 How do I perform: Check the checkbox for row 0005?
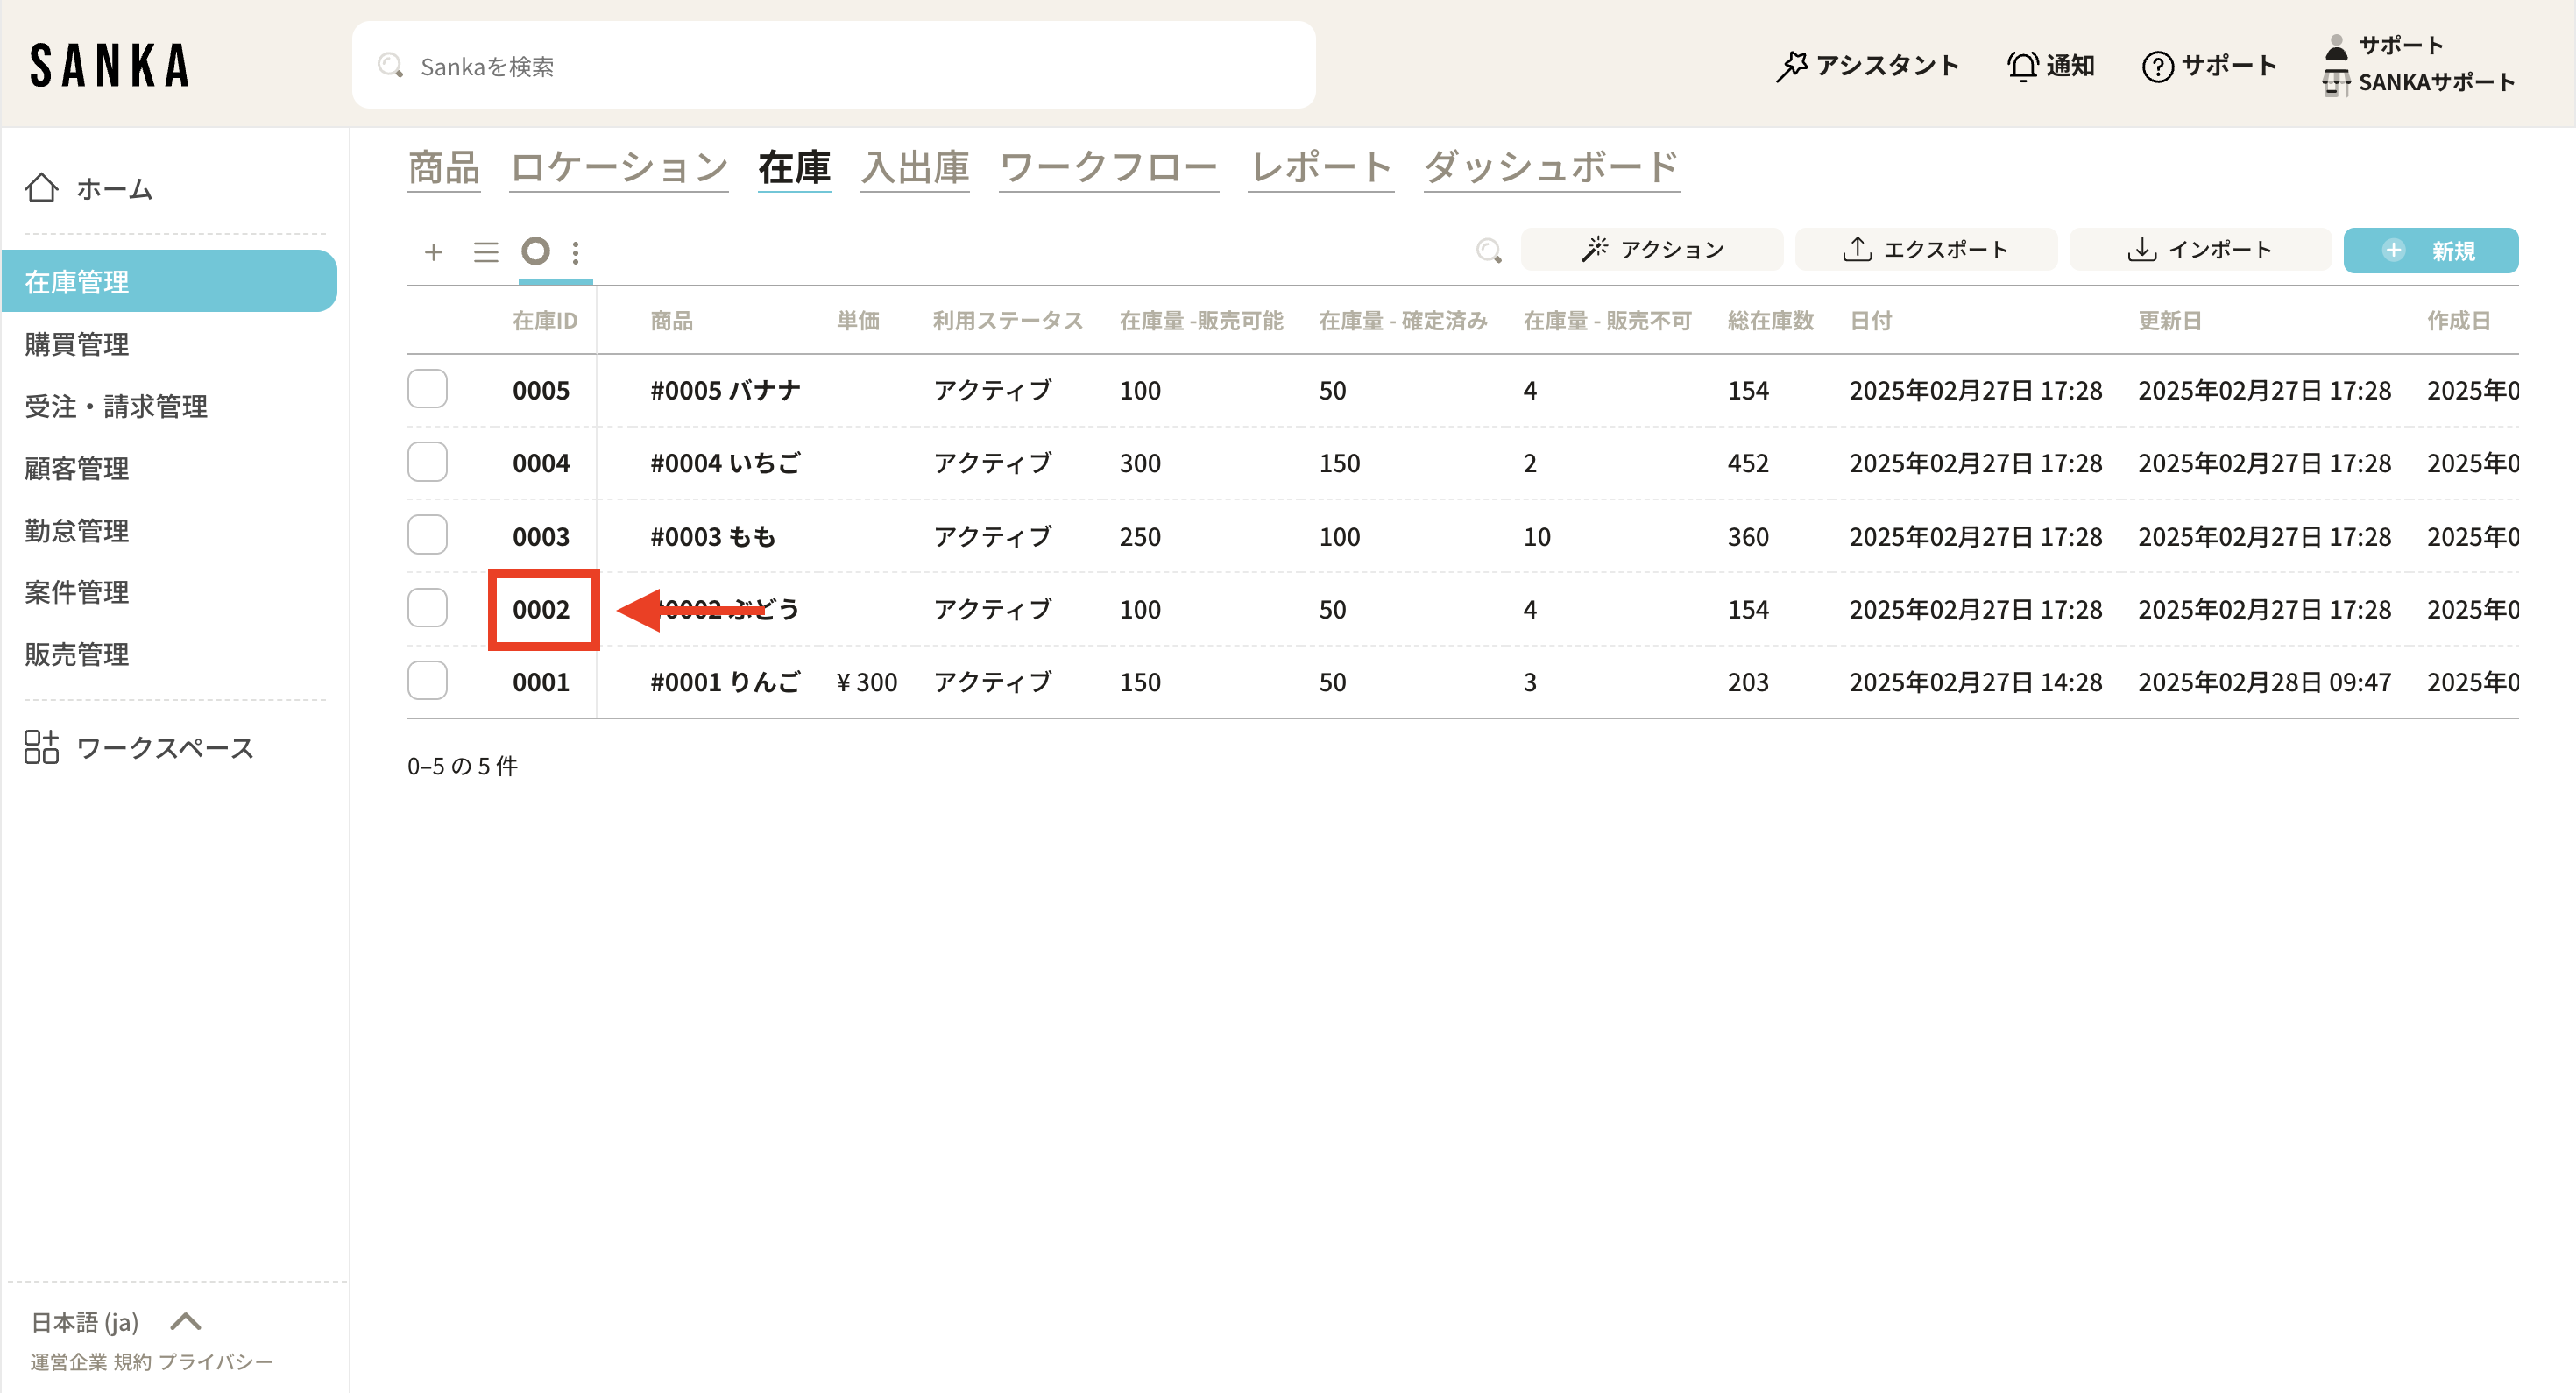click(x=427, y=389)
